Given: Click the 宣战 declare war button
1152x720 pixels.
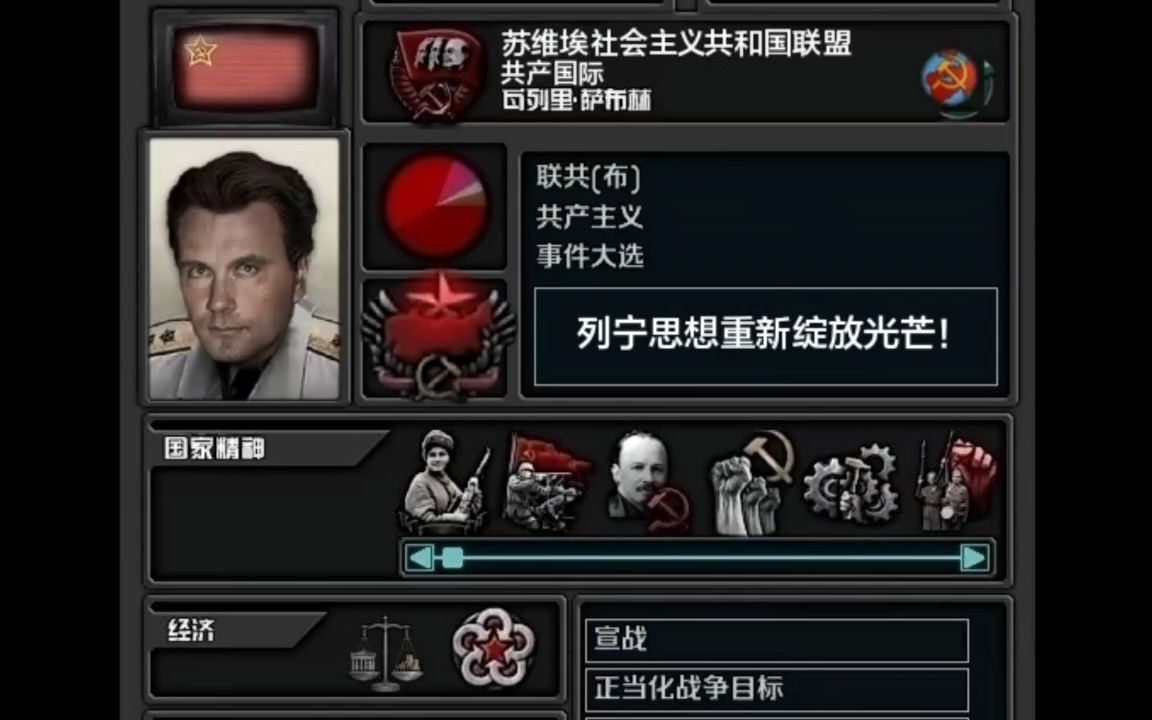Looking at the screenshot, I should point(777,640).
